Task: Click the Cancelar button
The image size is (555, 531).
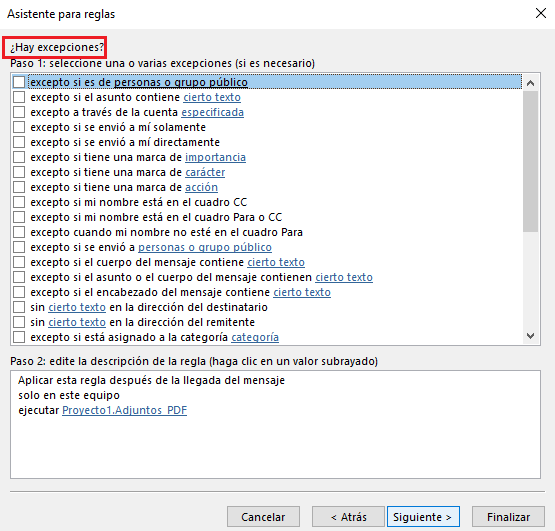Action: click(x=263, y=517)
